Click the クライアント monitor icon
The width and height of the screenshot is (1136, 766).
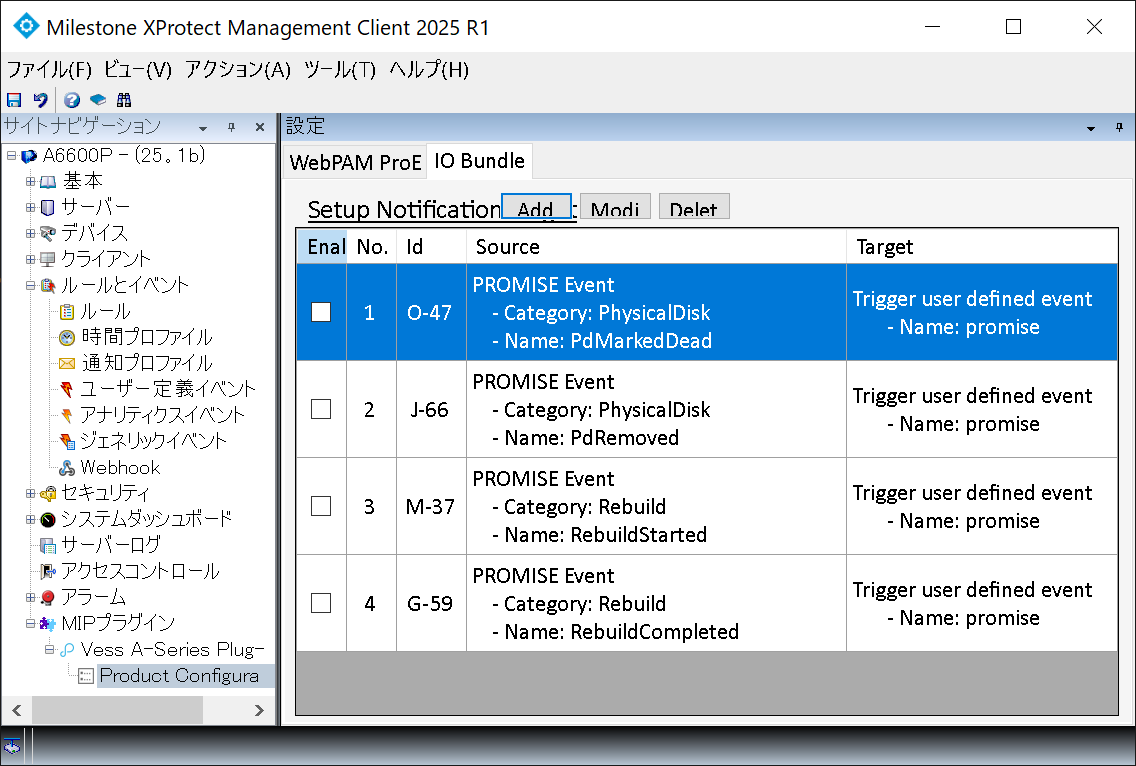click(x=48, y=259)
